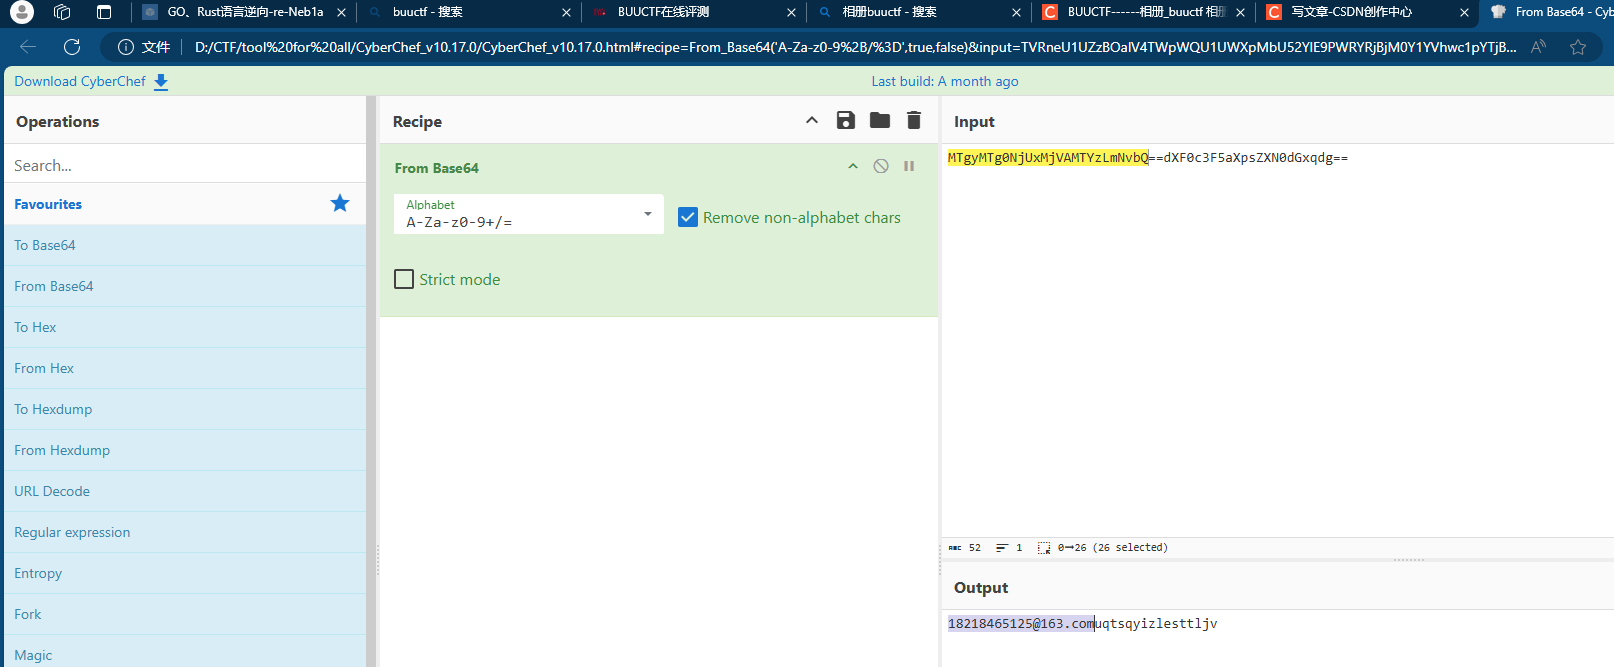1614x667 pixels.
Task: Select To Hex operation
Action: pyautogui.click(x=185, y=327)
